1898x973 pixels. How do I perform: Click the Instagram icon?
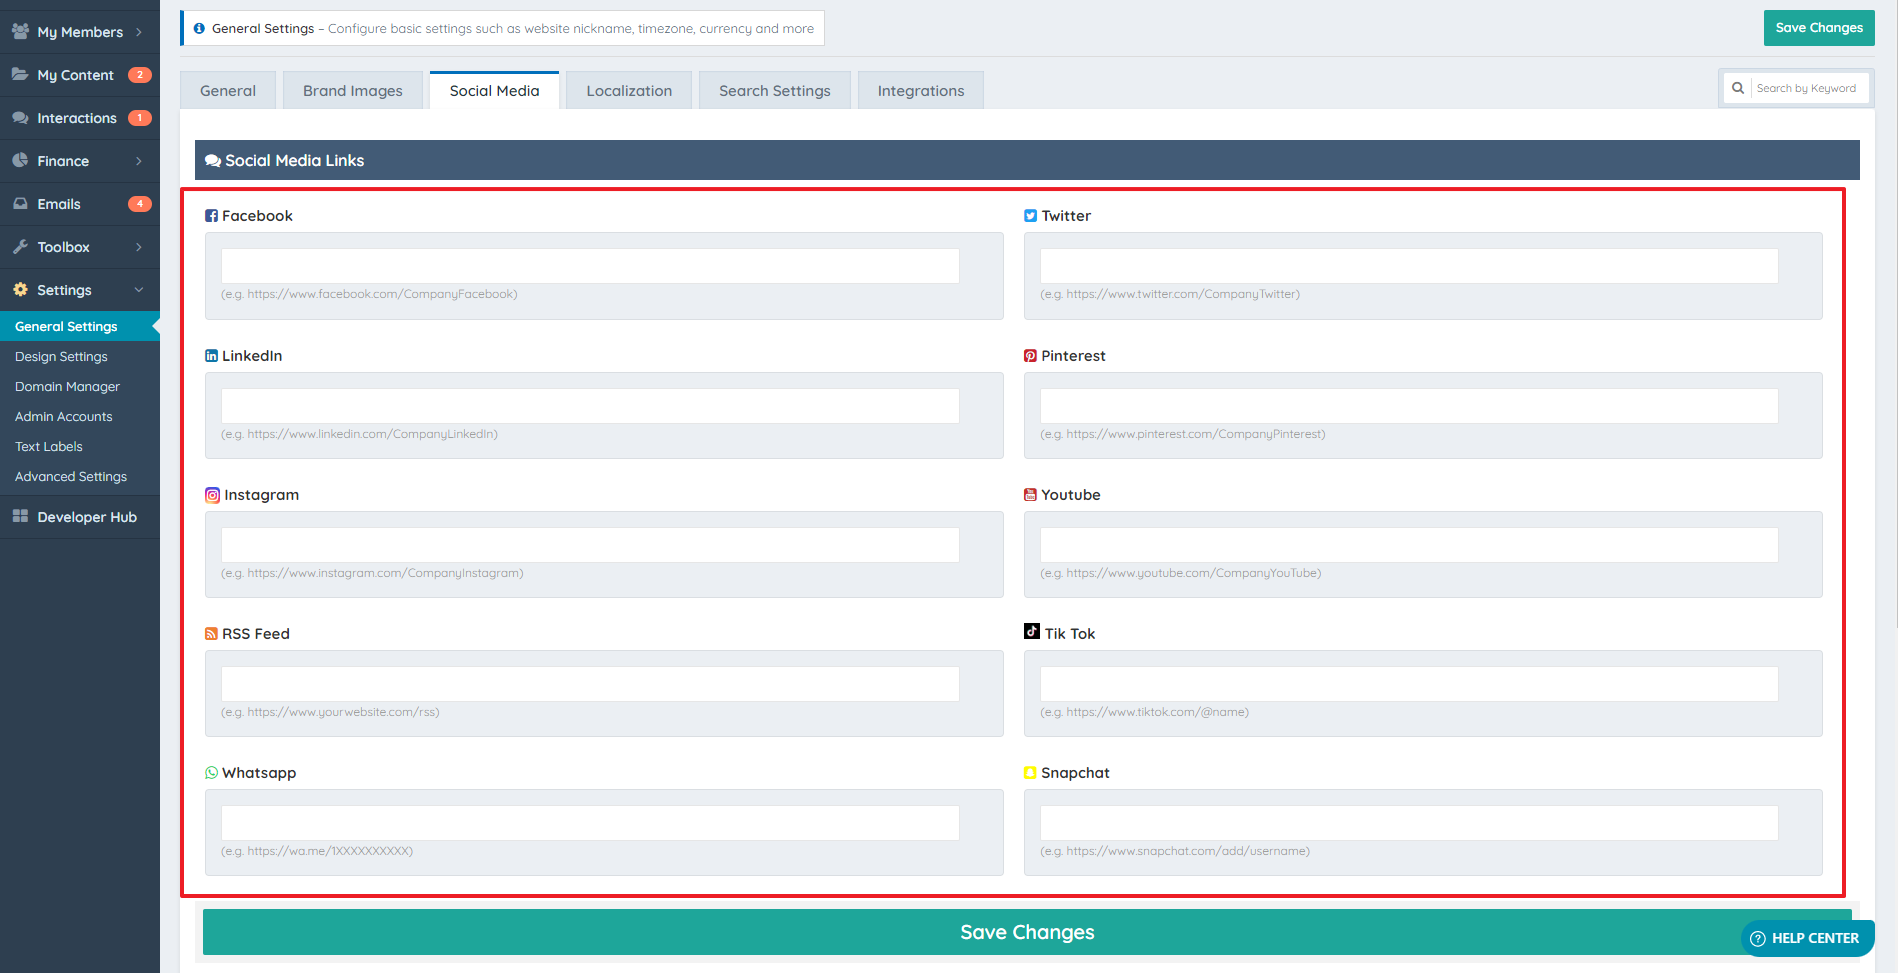(211, 494)
